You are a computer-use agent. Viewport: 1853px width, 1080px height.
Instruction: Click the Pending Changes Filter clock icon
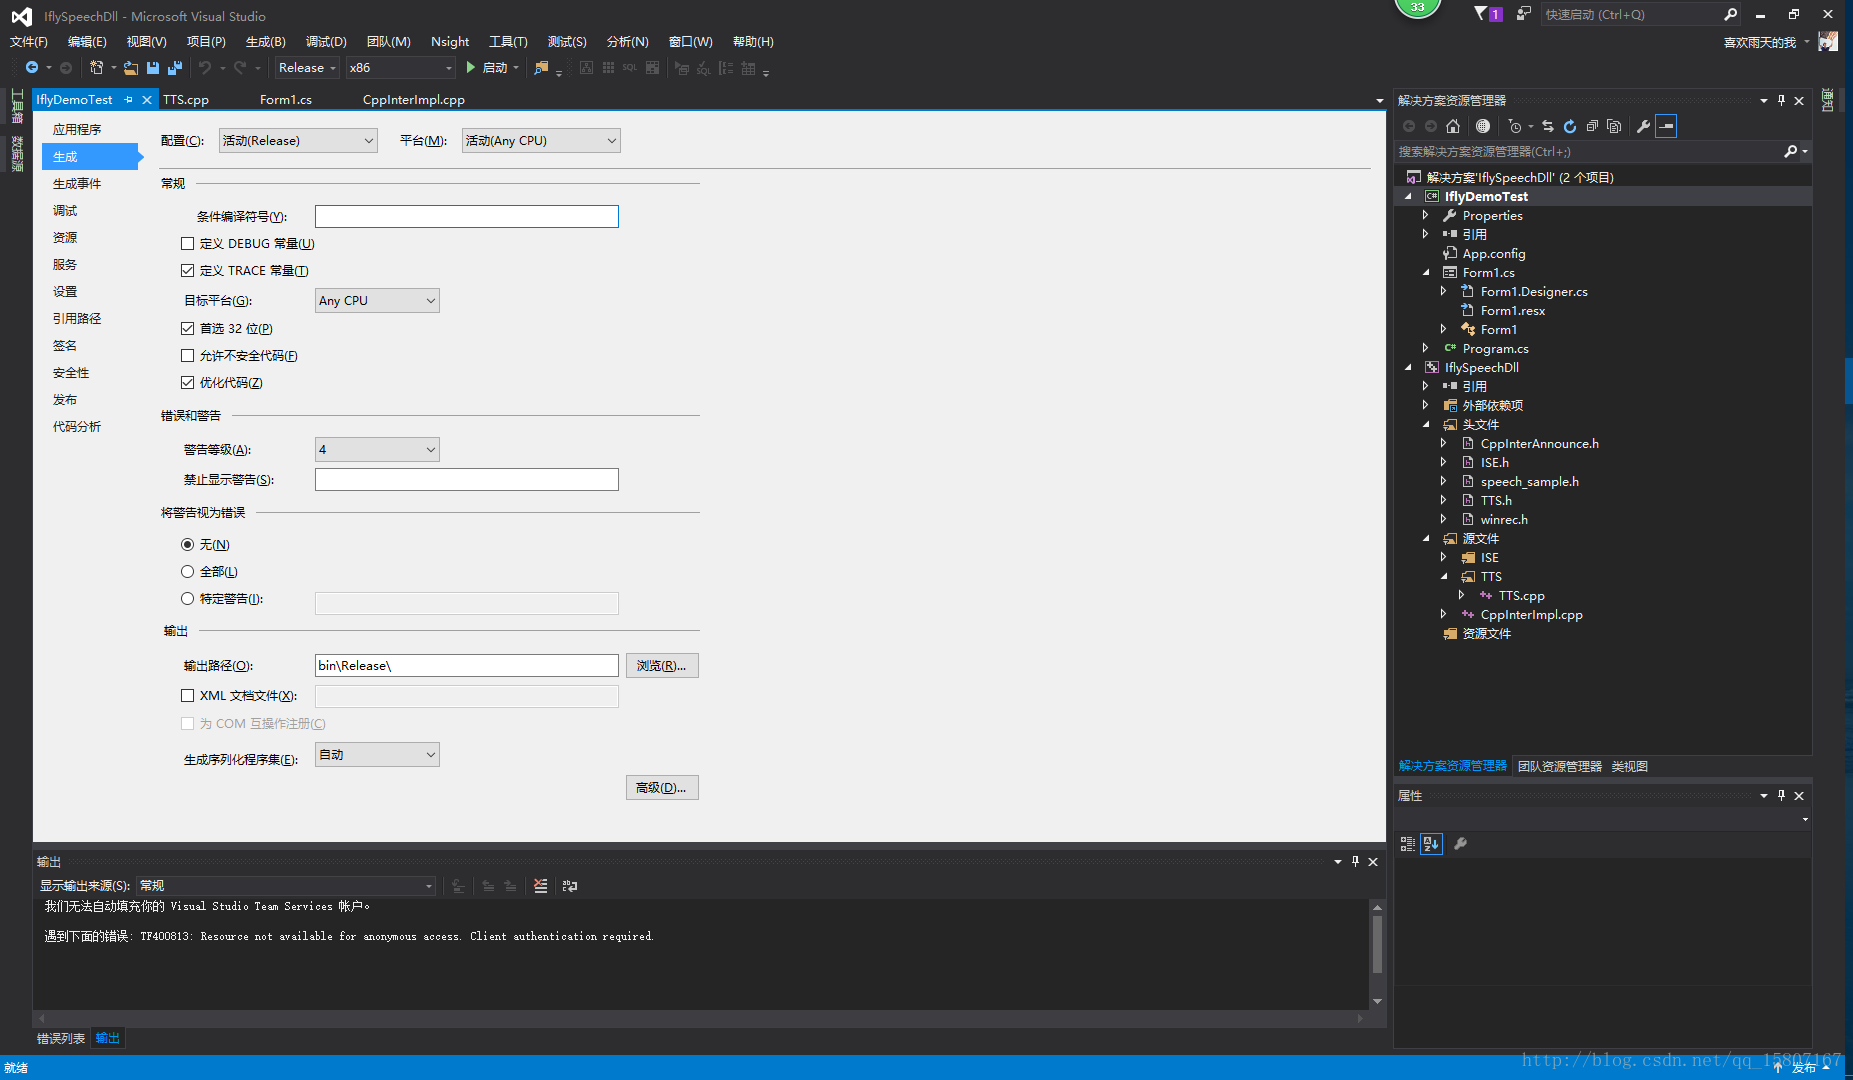(1515, 126)
